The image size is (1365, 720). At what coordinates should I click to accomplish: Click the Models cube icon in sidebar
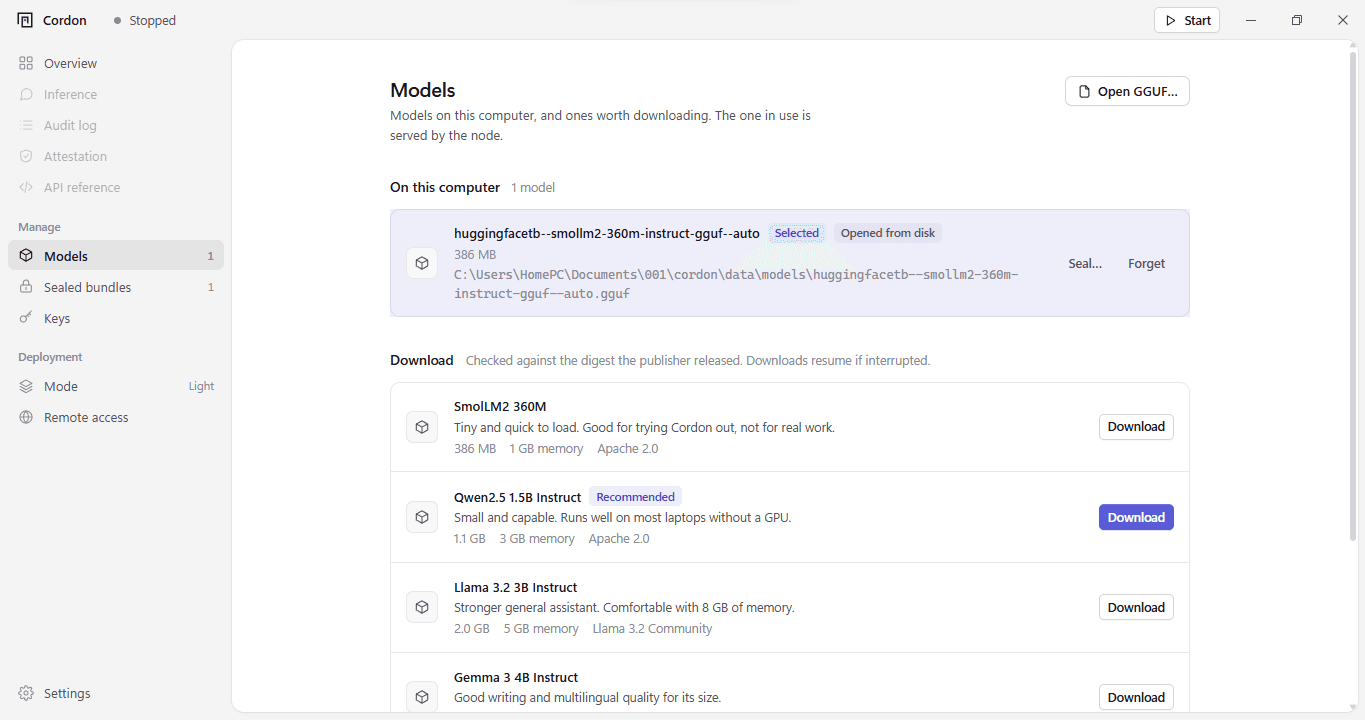26,256
